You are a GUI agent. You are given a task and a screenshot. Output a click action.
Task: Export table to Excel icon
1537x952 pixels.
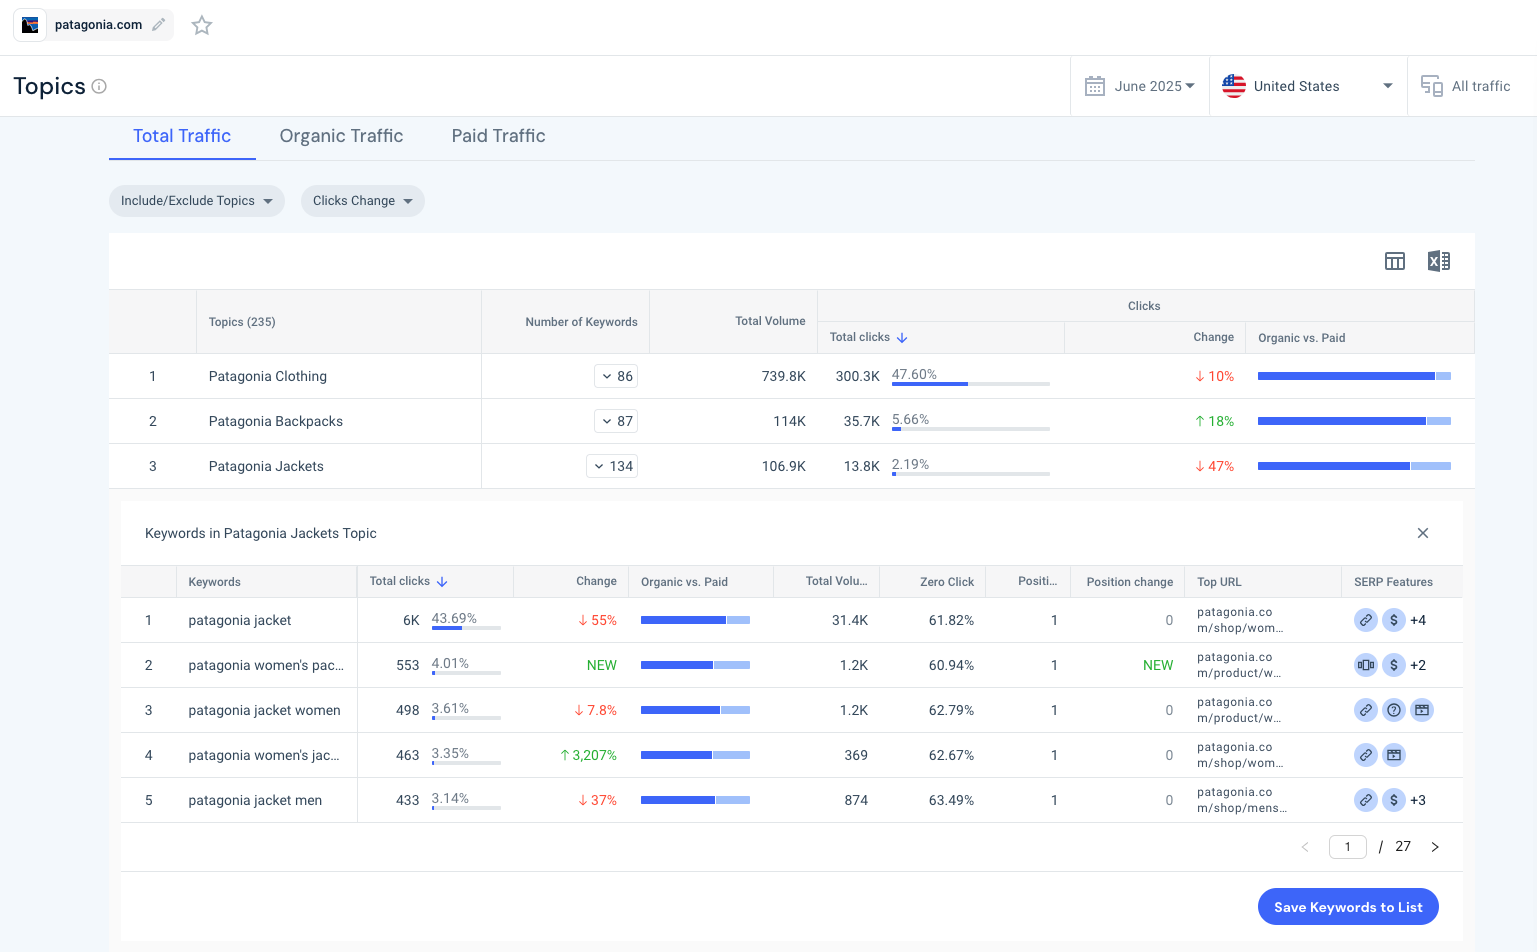[1439, 261]
